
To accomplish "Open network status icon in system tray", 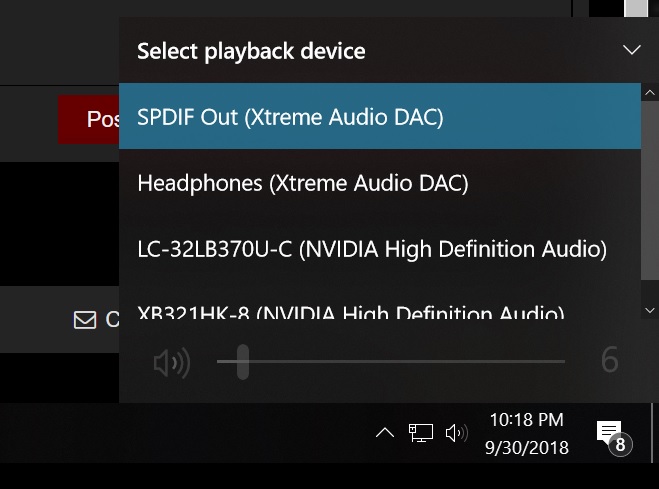I will click(x=421, y=433).
